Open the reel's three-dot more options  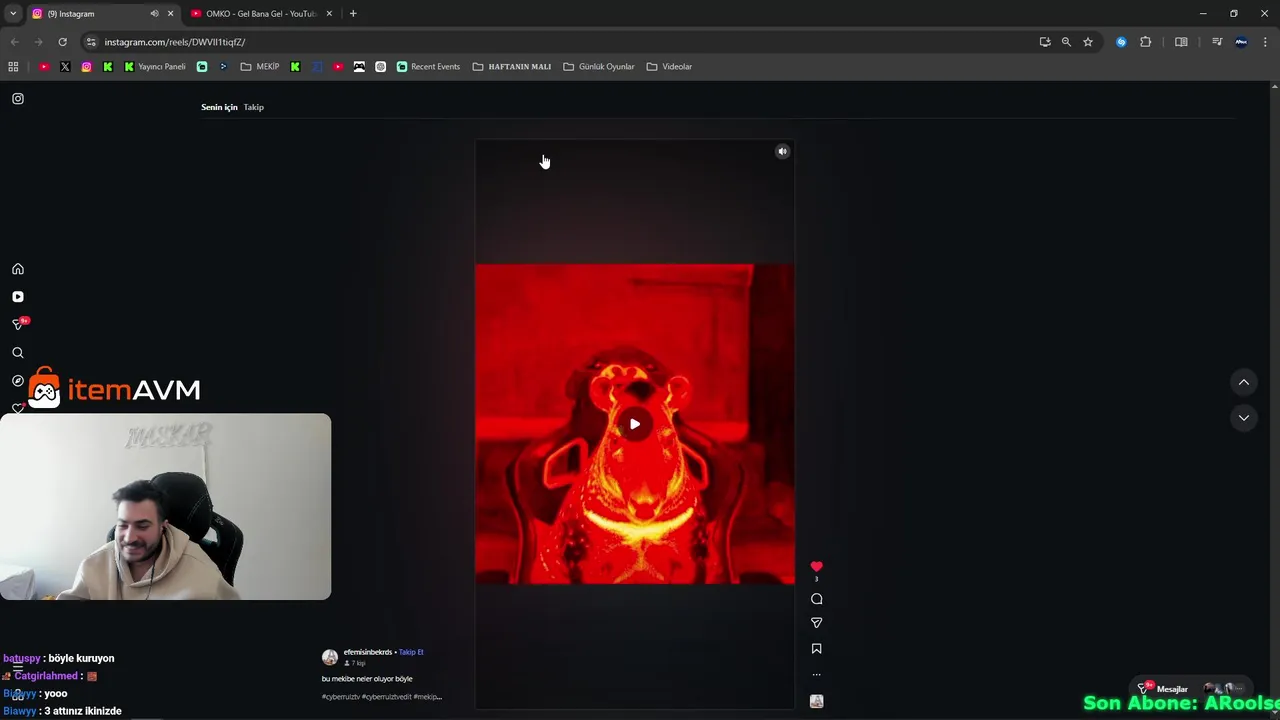(x=816, y=675)
